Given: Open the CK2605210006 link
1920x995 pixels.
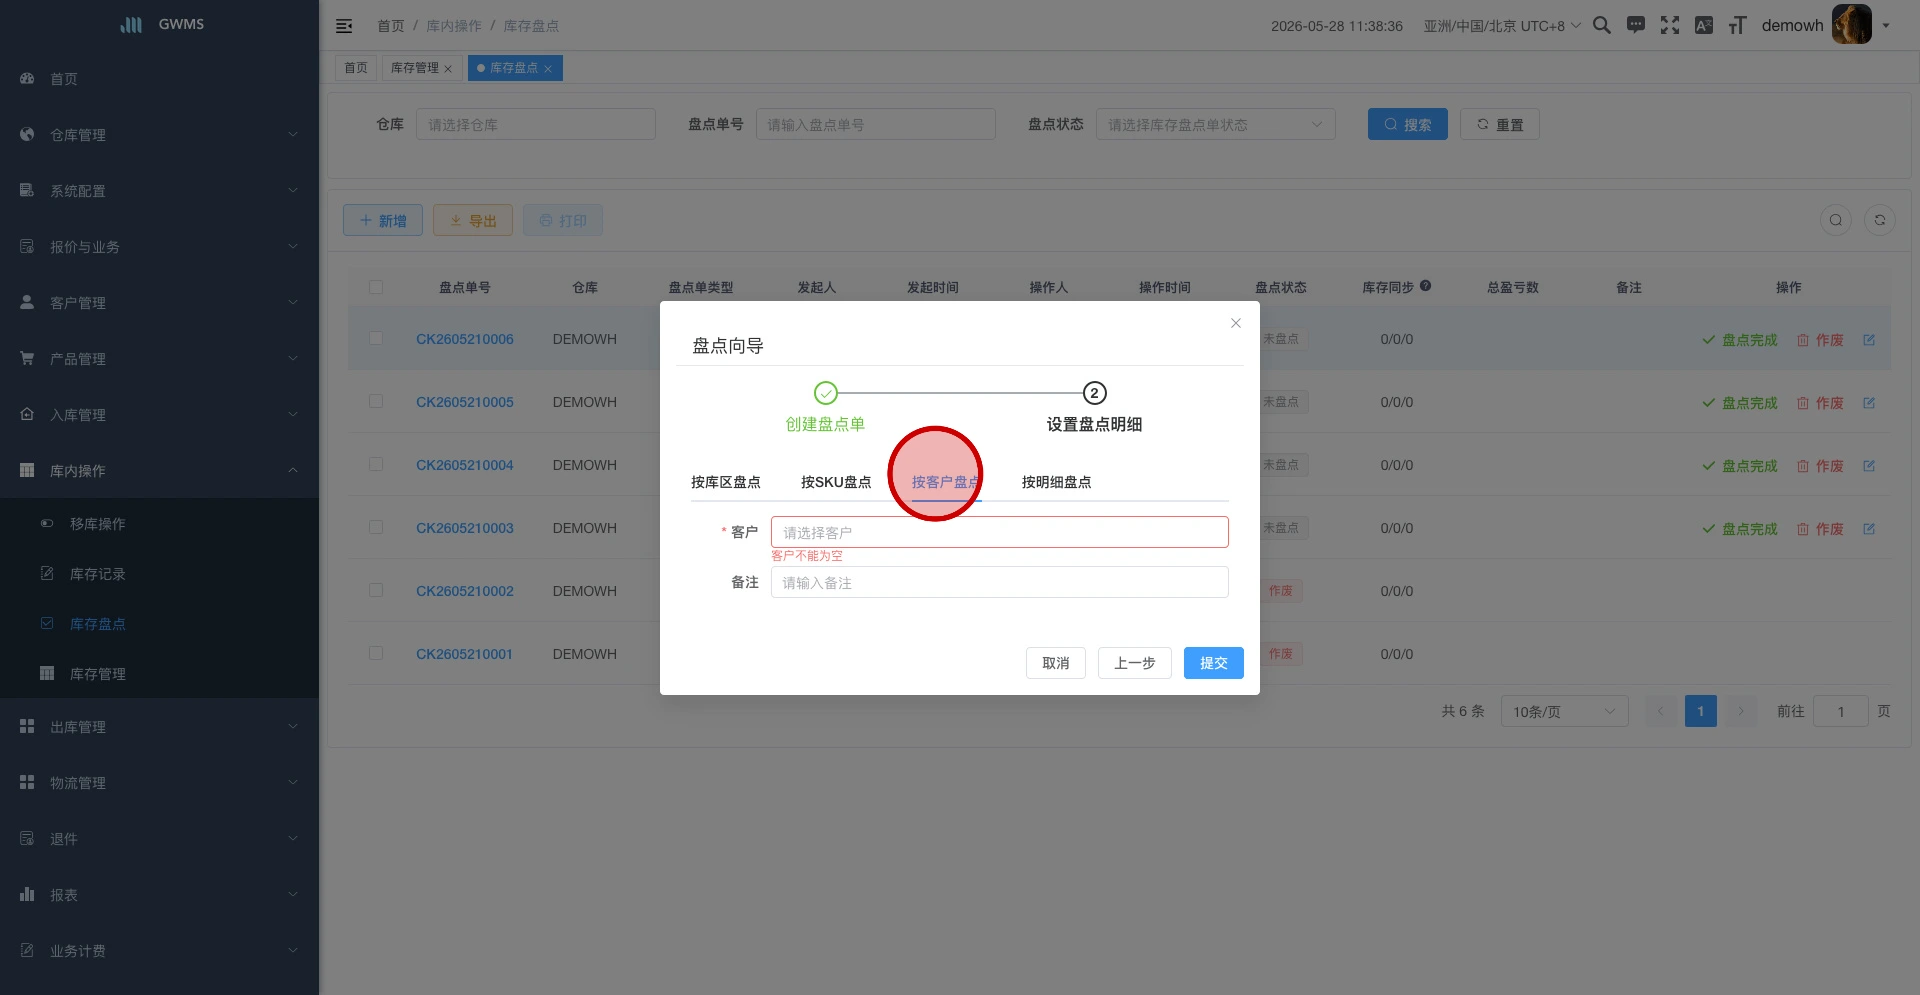Looking at the screenshot, I should click(465, 339).
